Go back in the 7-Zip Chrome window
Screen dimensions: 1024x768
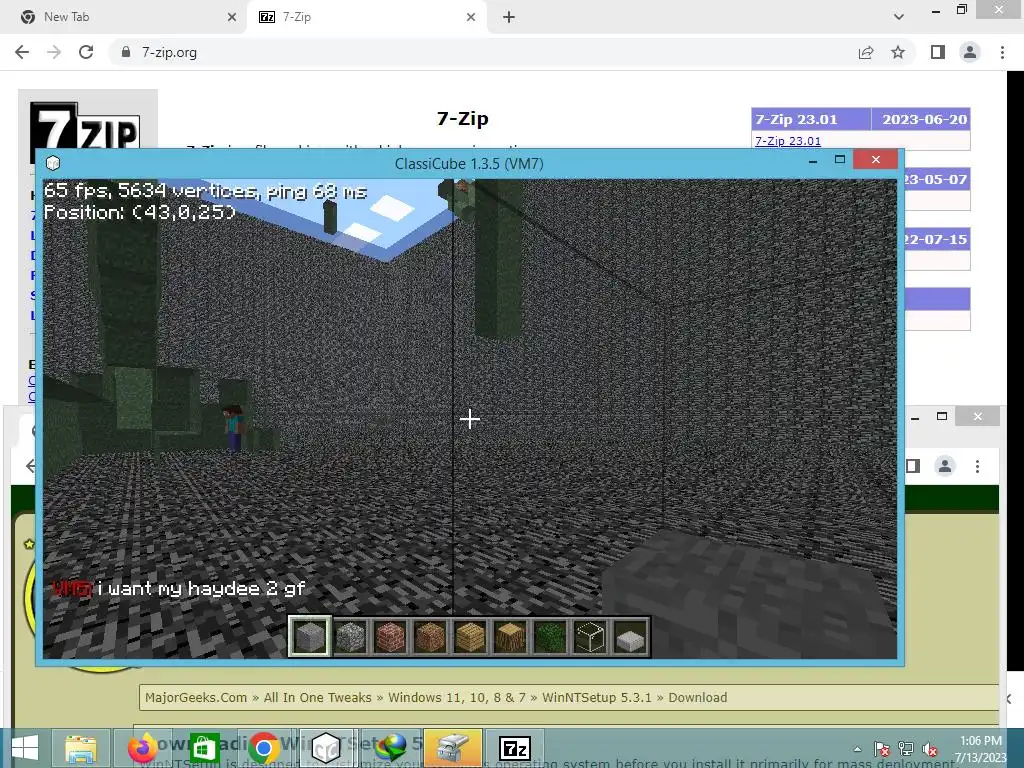(22, 52)
